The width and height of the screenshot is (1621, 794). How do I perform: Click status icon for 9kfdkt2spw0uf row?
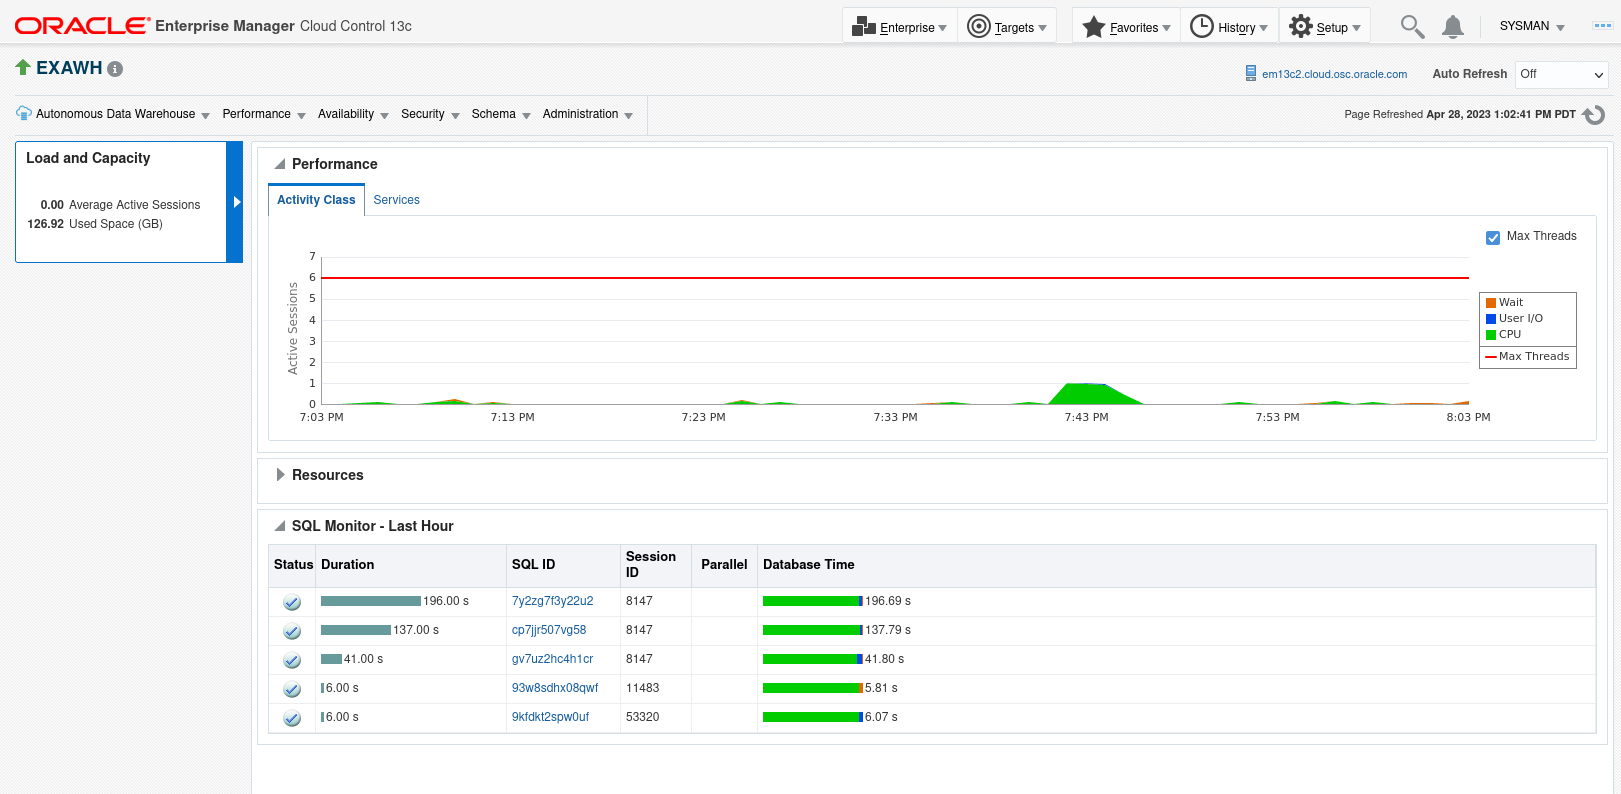[x=292, y=718]
